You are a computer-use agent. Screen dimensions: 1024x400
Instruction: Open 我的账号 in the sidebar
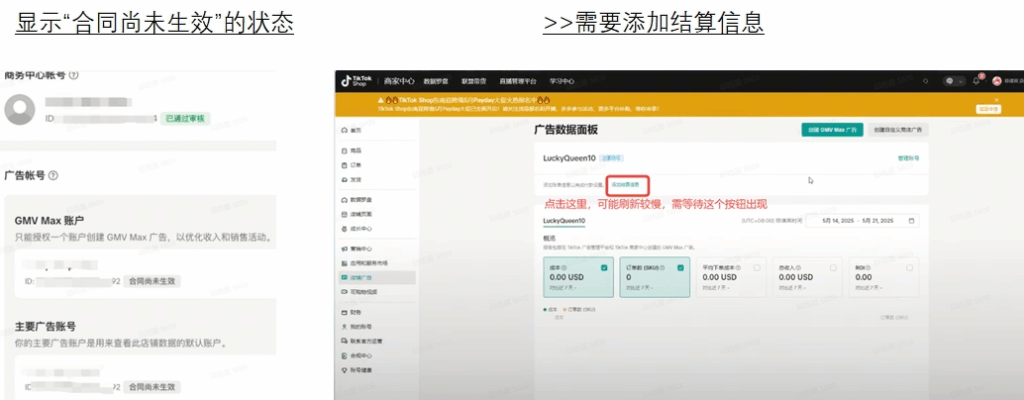pyautogui.click(x=355, y=326)
